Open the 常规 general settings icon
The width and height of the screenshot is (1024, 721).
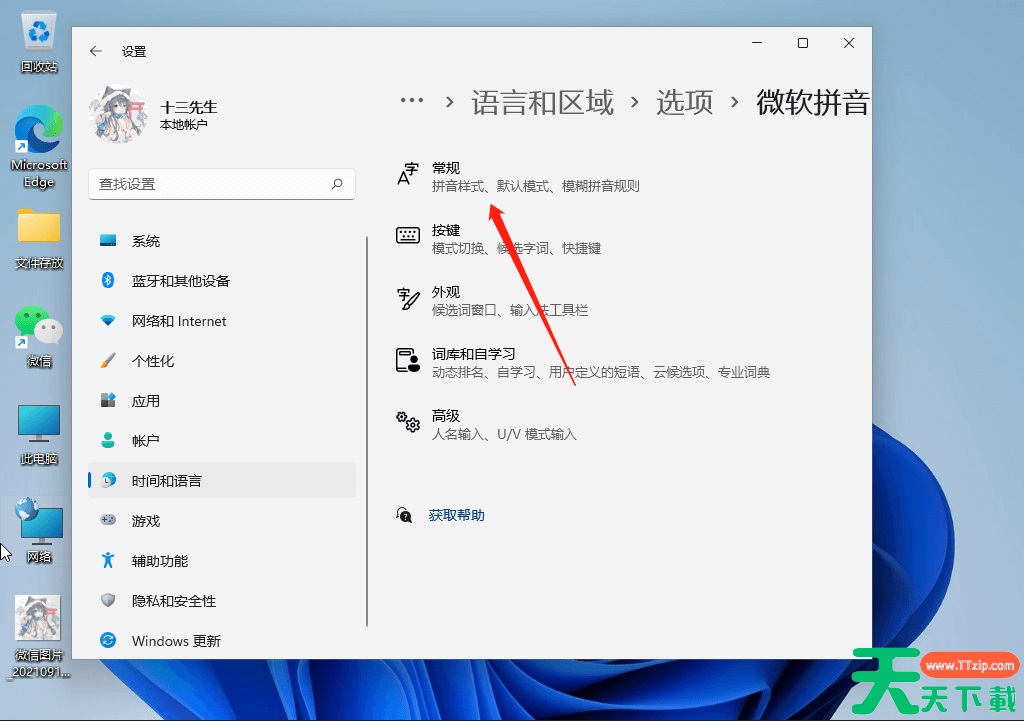408,174
